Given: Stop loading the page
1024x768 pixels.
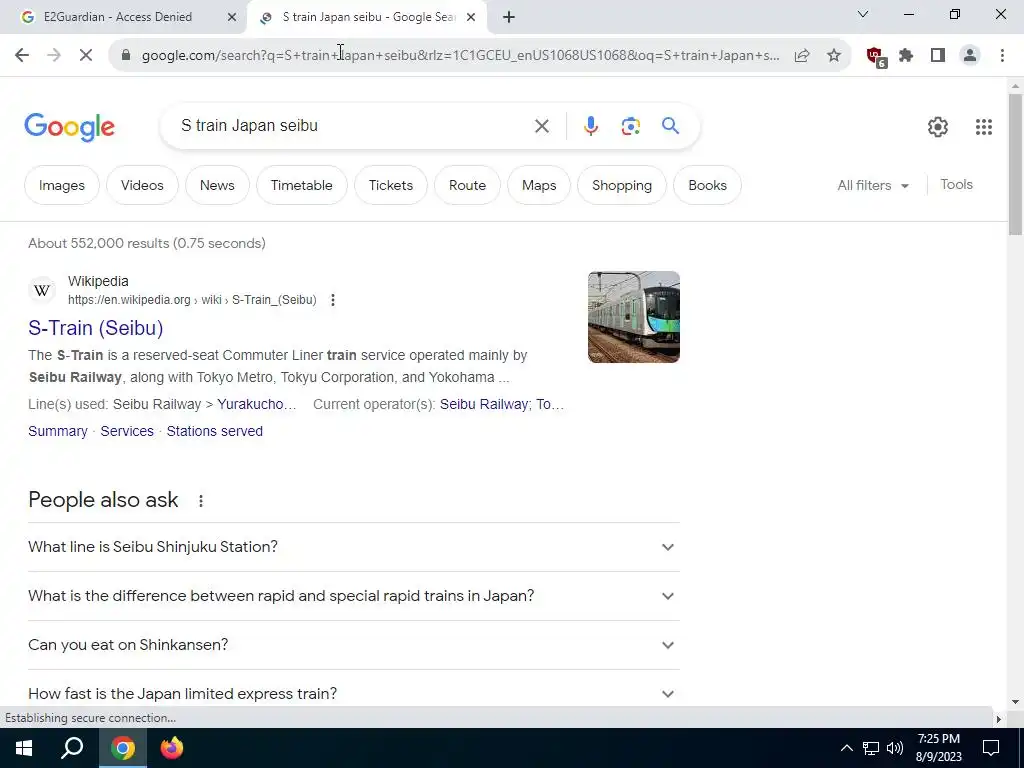Looking at the screenshot, I should point(86,56).
